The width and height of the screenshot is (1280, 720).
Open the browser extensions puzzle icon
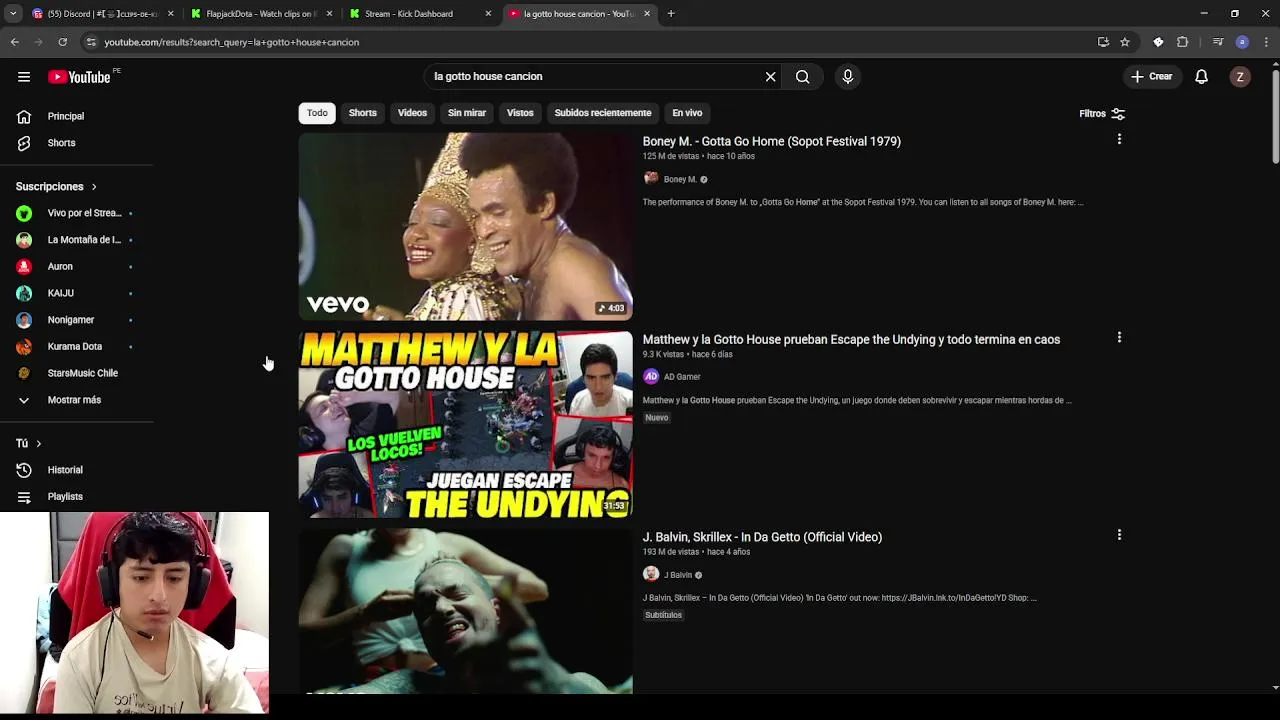pyautogui.click(x=1182, y=42)
